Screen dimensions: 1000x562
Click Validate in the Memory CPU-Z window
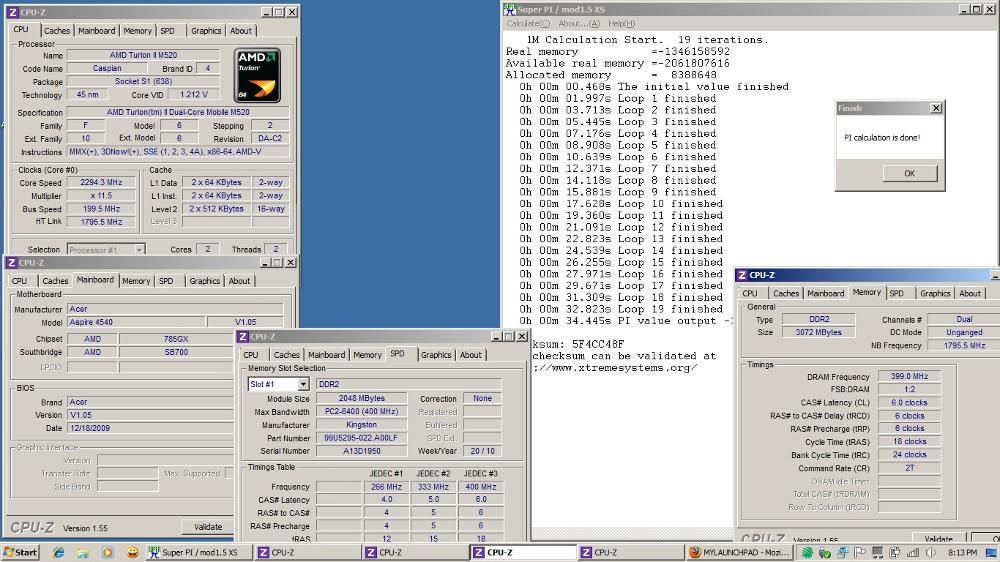(938, 539)
